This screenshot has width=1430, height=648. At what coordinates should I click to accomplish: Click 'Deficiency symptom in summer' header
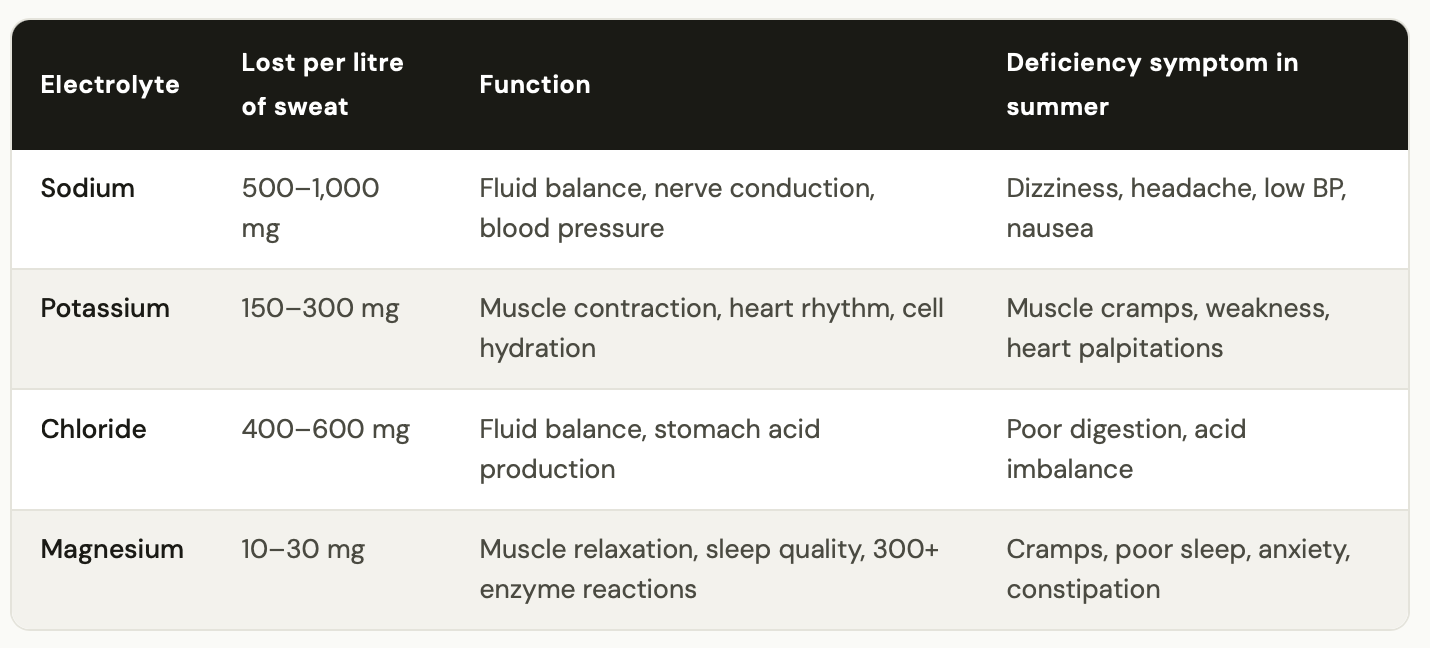point(1152,85)
